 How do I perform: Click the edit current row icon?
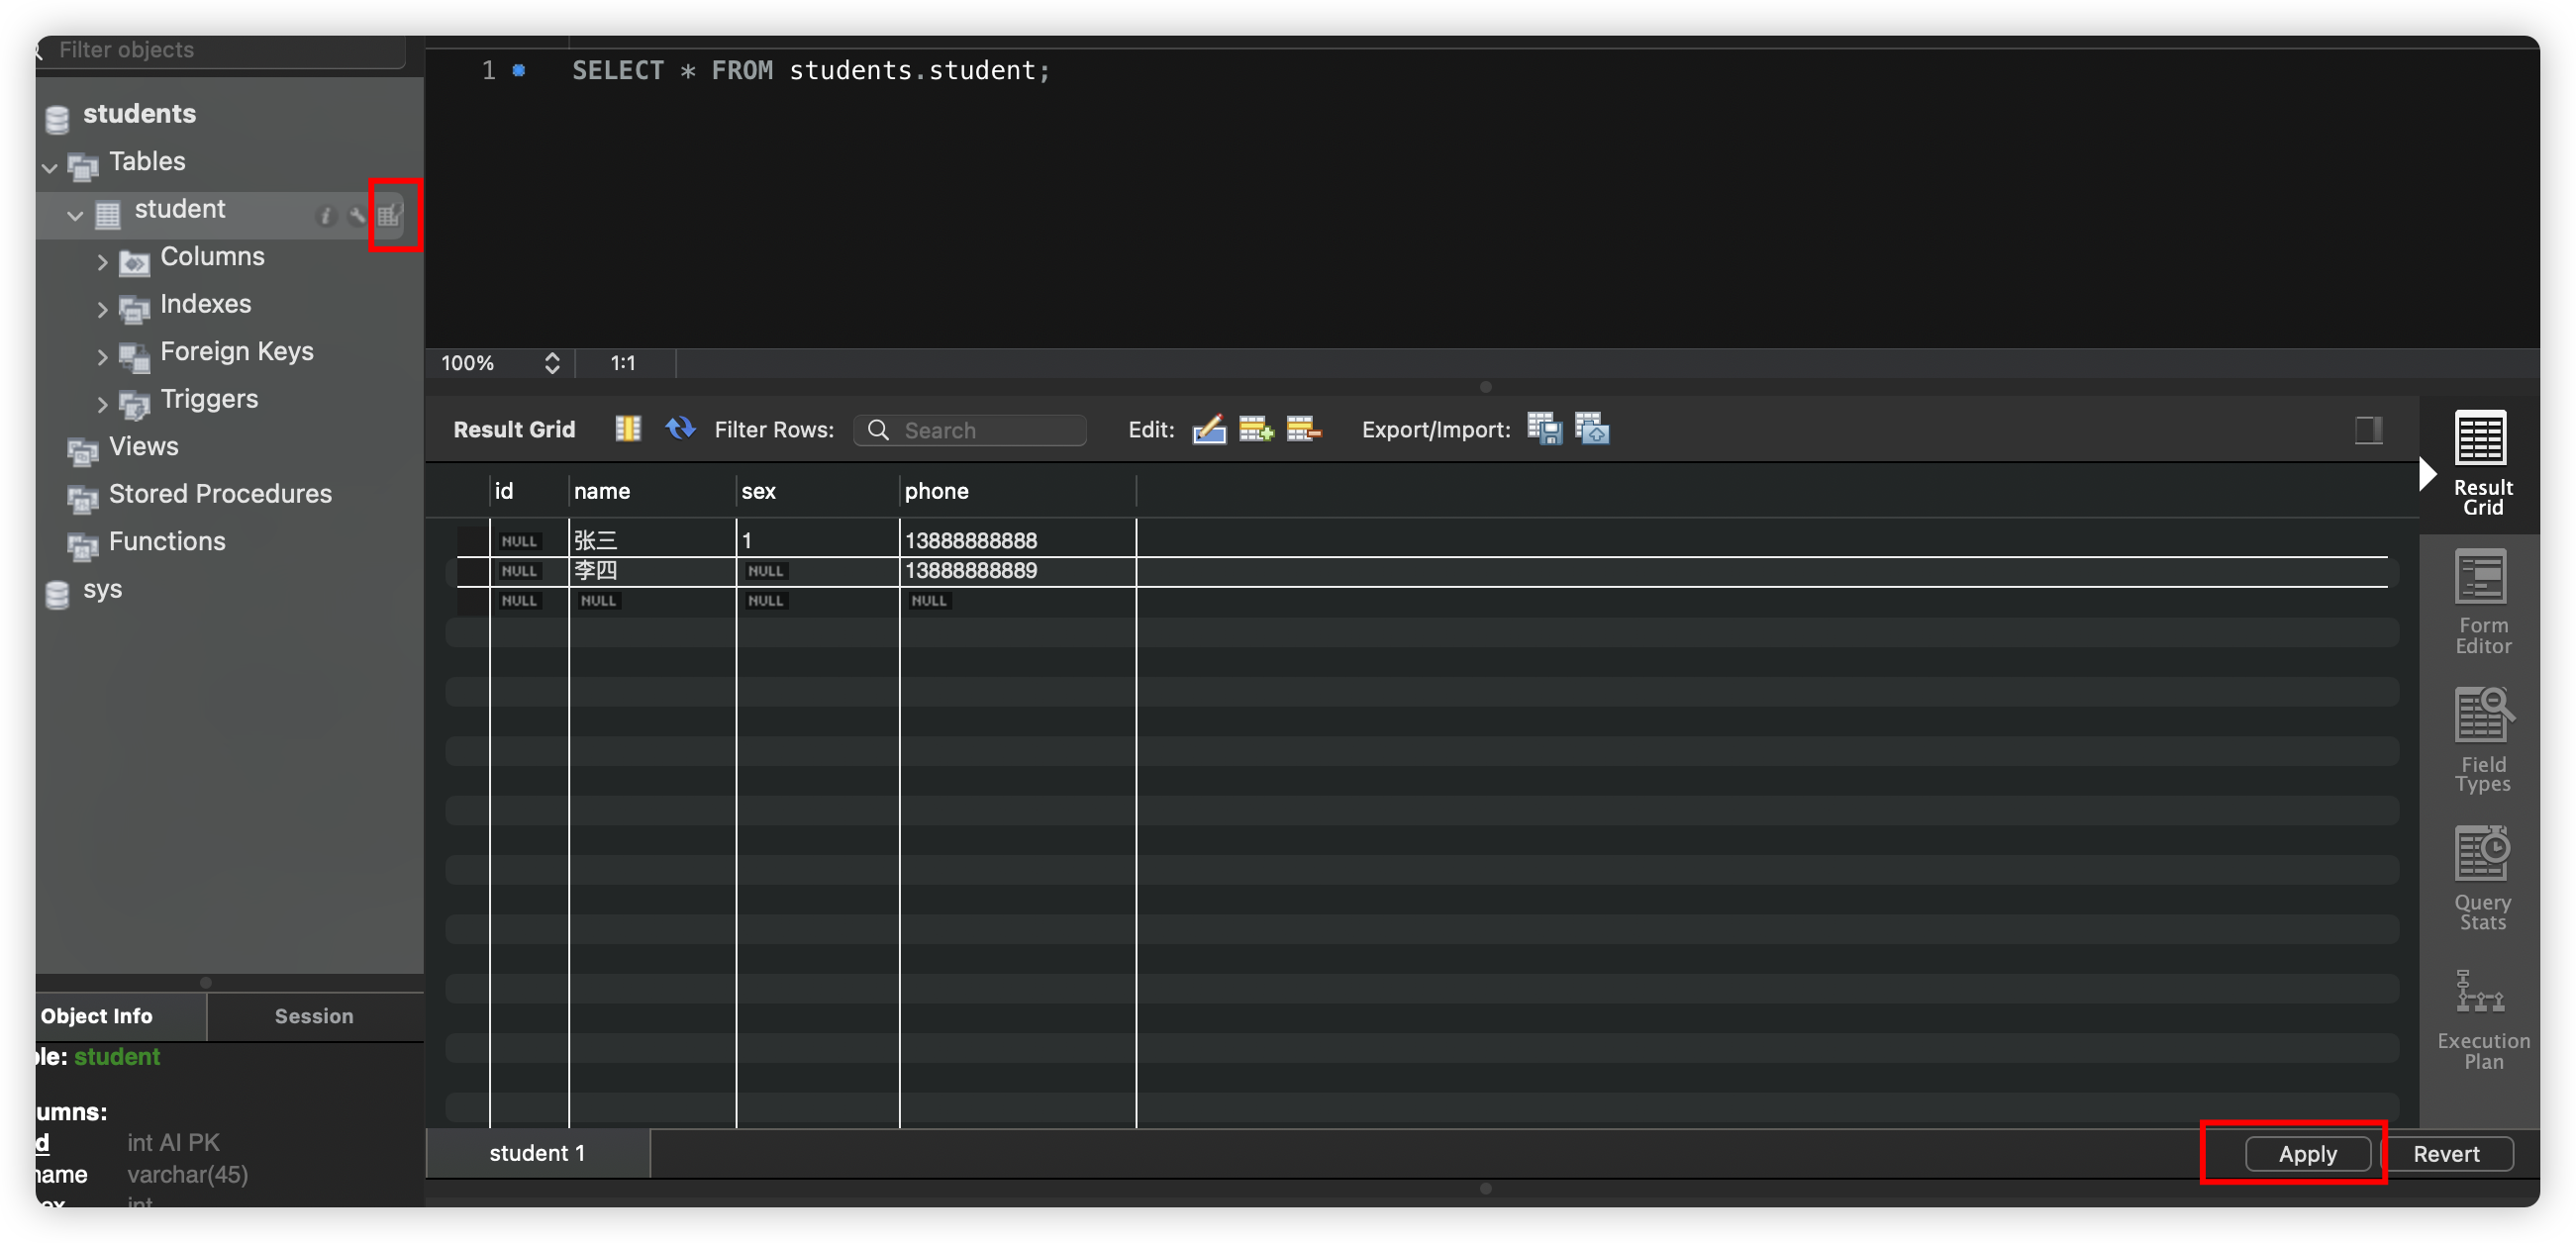click(x=1208, y=429)
